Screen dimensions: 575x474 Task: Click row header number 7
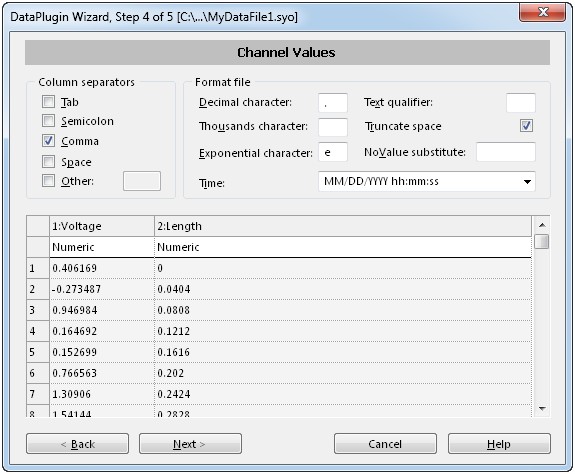(38, 394)
